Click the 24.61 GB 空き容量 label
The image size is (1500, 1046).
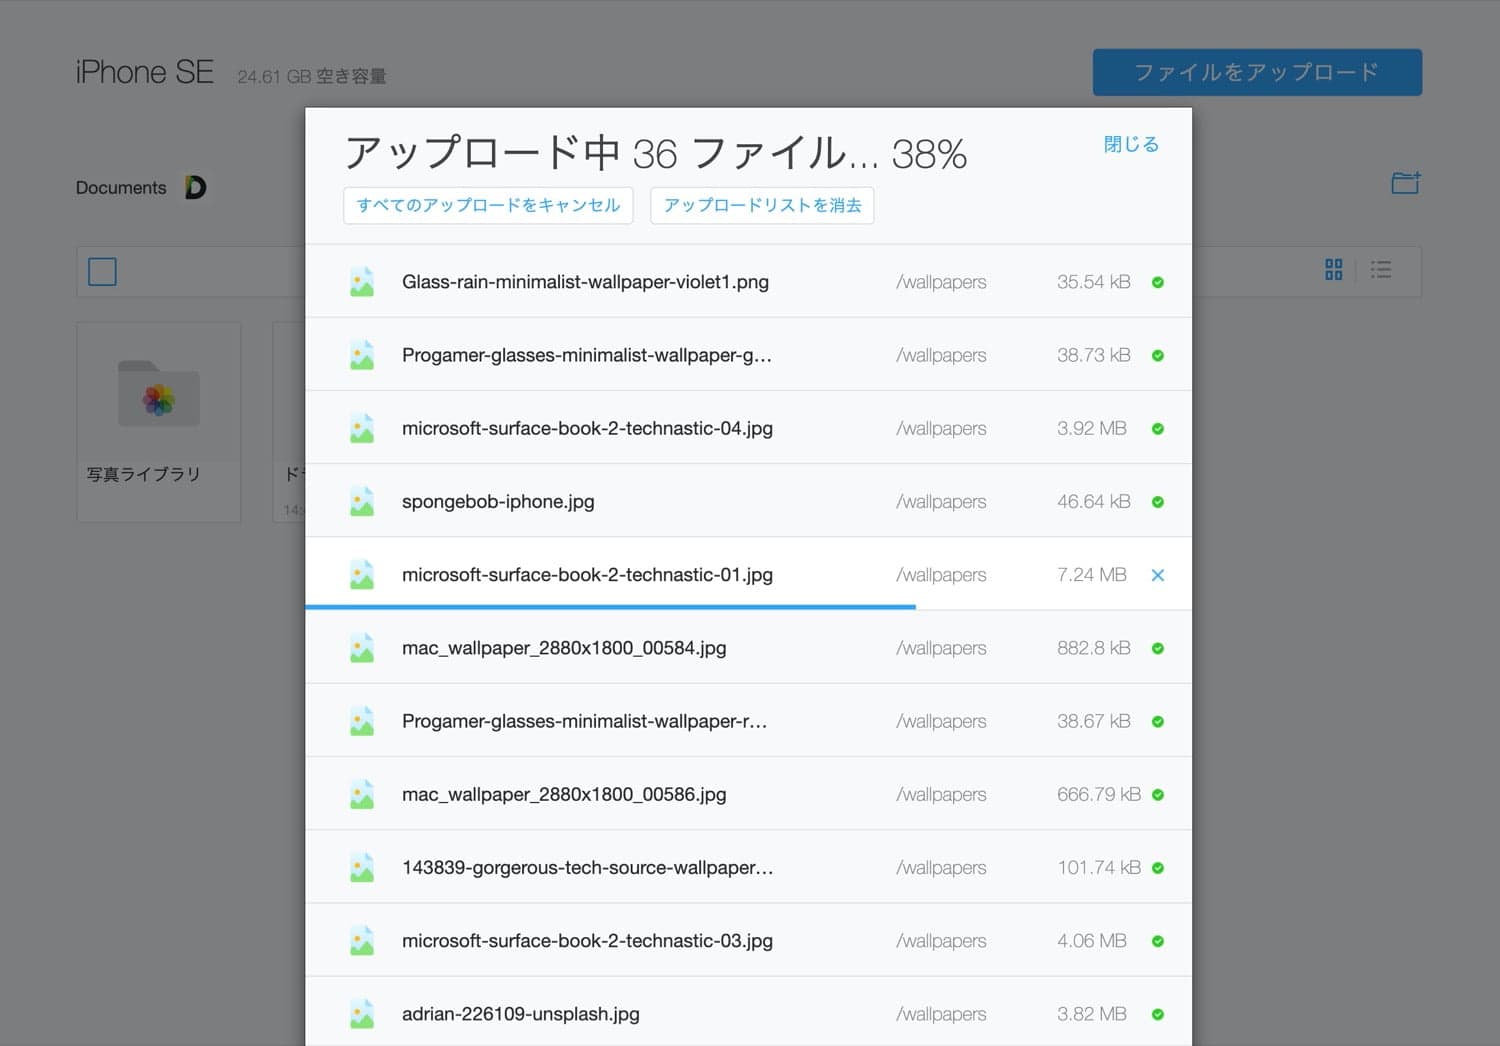pyautogui.click(x=311, y=76)
